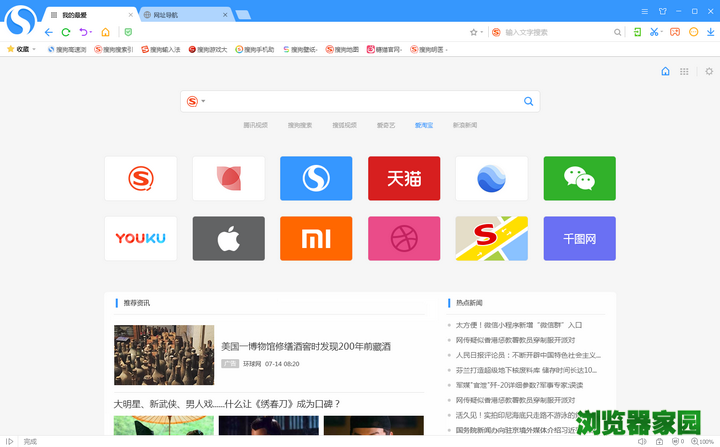Screen dimensions: 720x447
Task: Click inside the main Sogou search field
Action: [x=360, y=101]
